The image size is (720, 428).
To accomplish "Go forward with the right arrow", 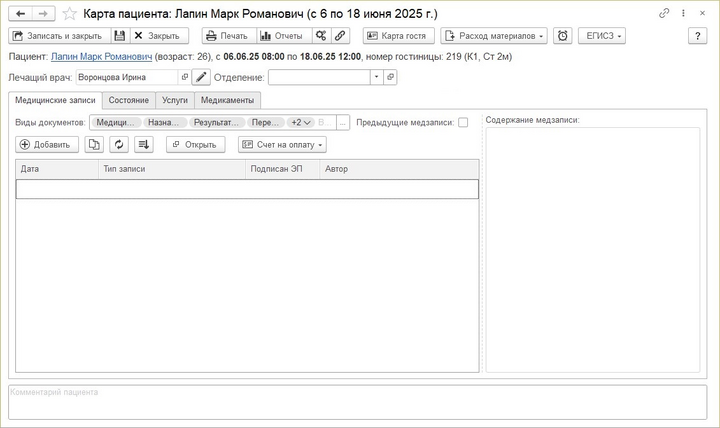I will [43, 14].
